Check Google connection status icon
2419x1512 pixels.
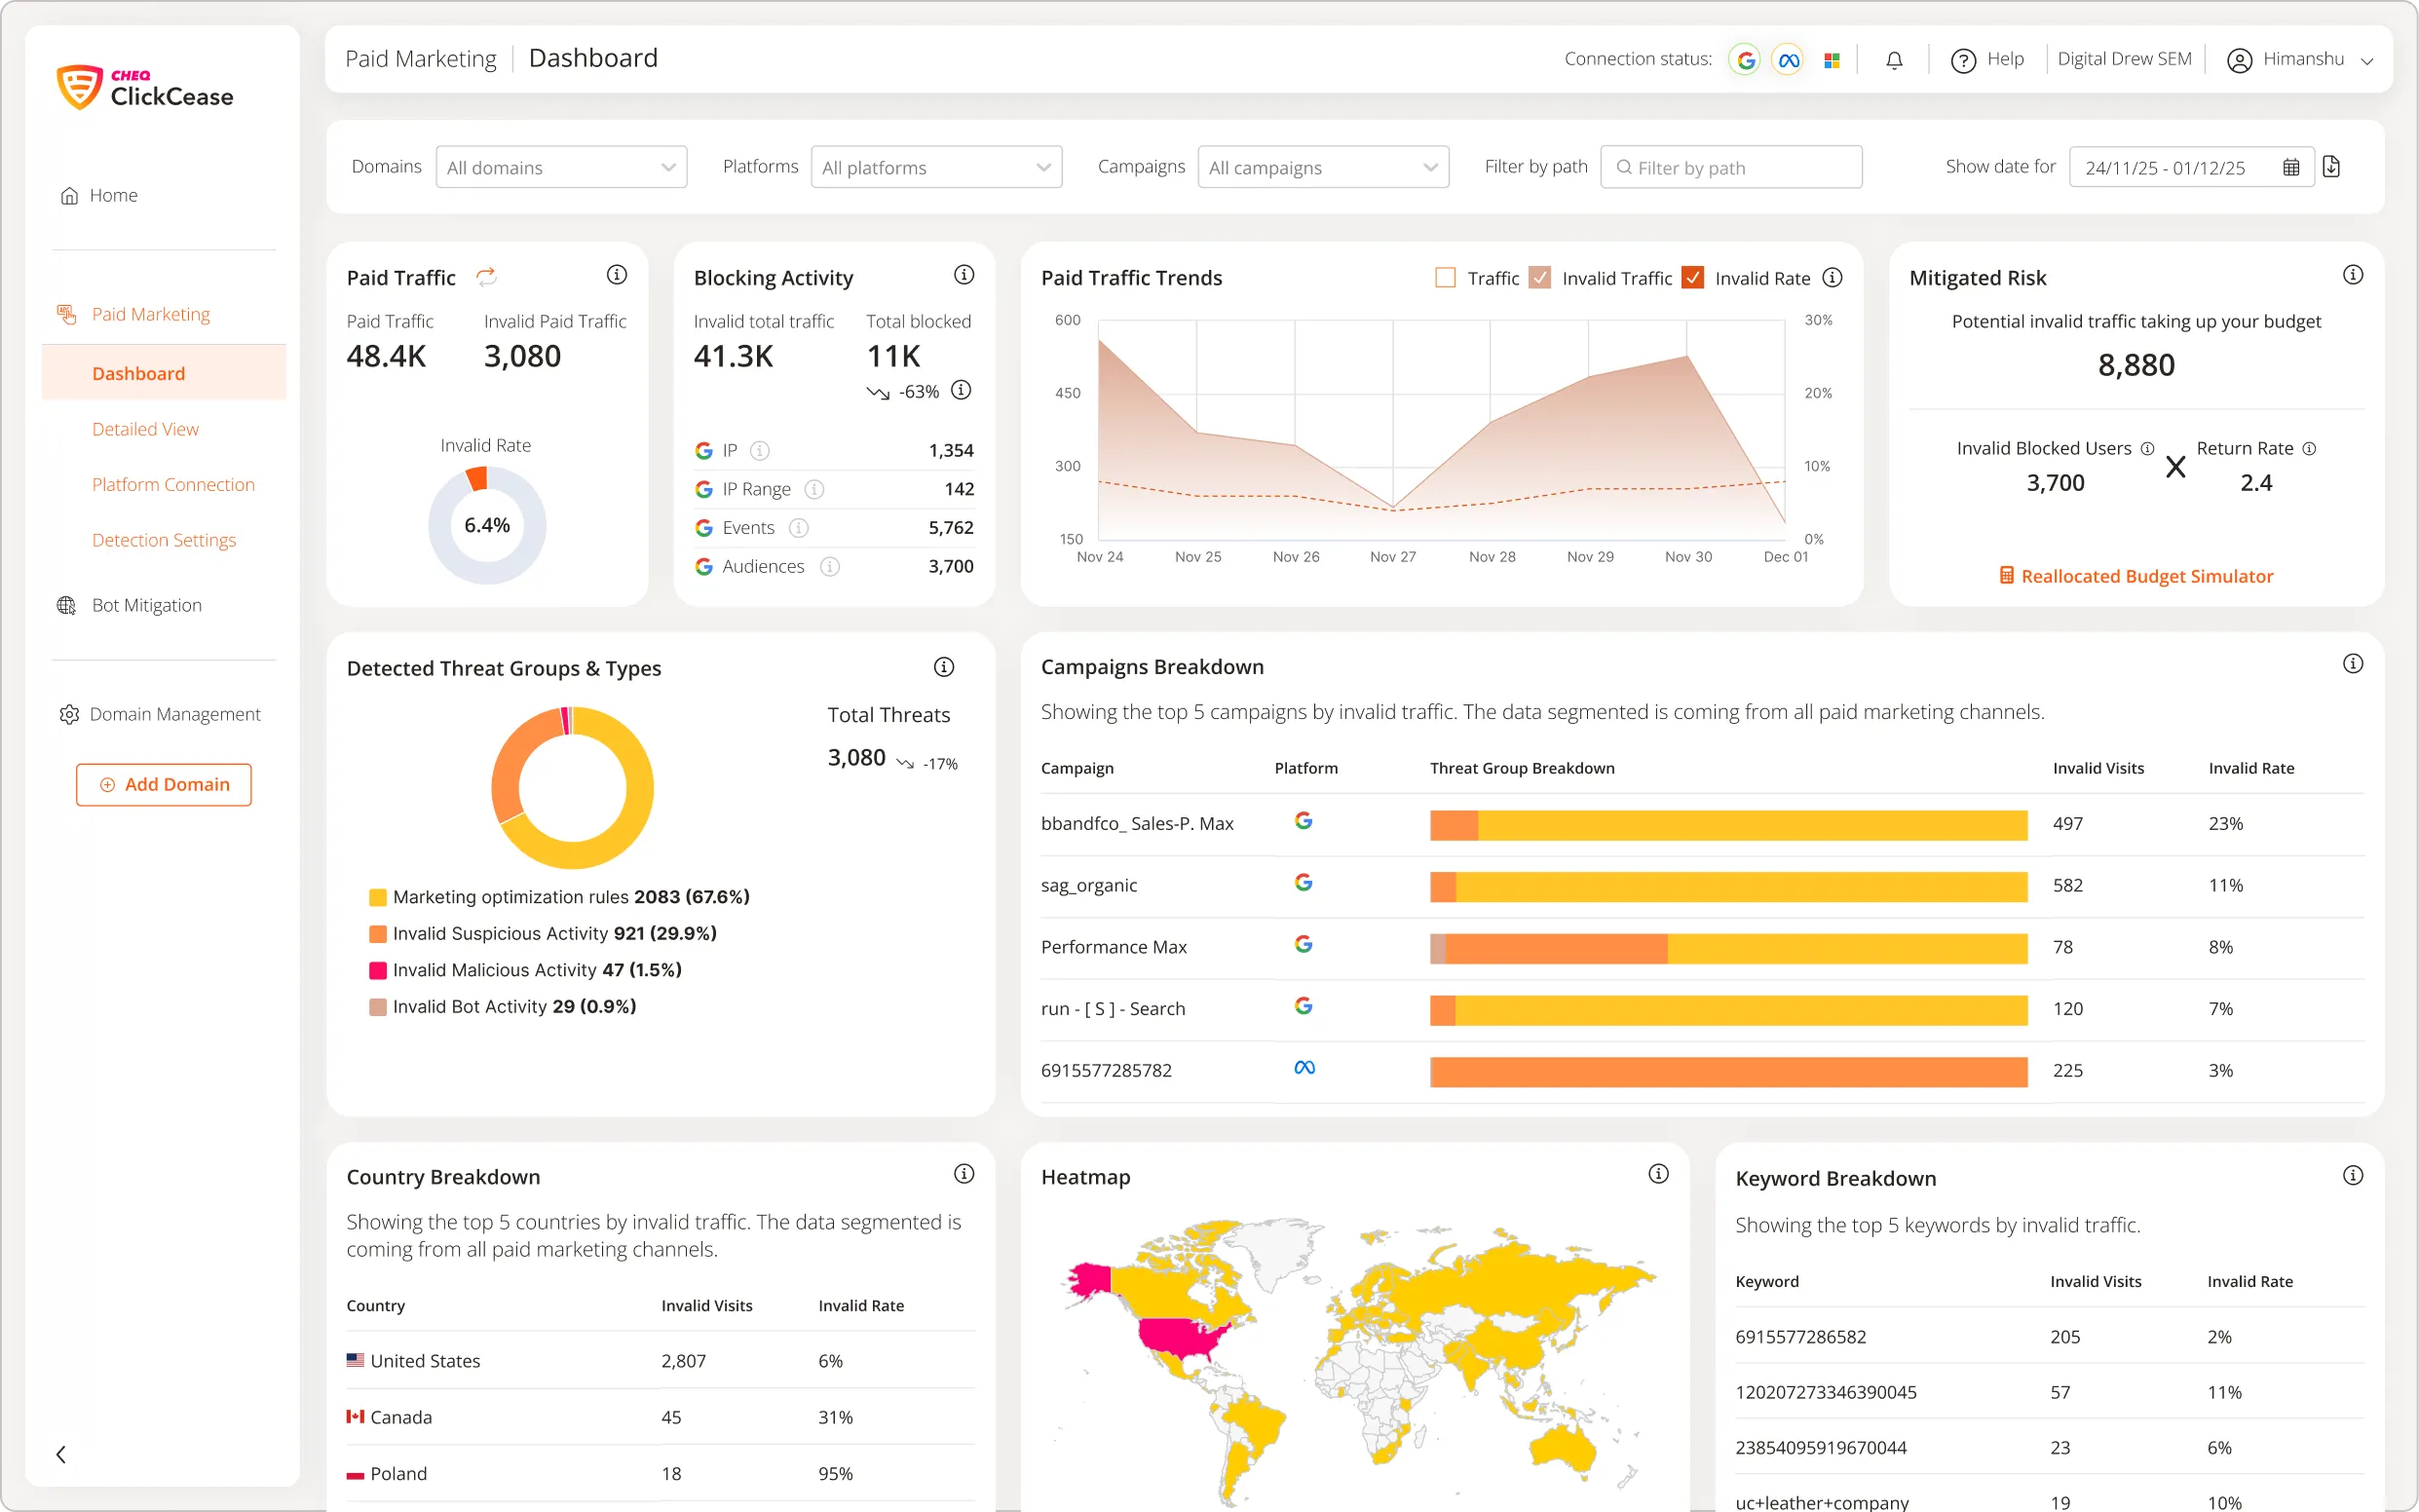point(1744,59)
